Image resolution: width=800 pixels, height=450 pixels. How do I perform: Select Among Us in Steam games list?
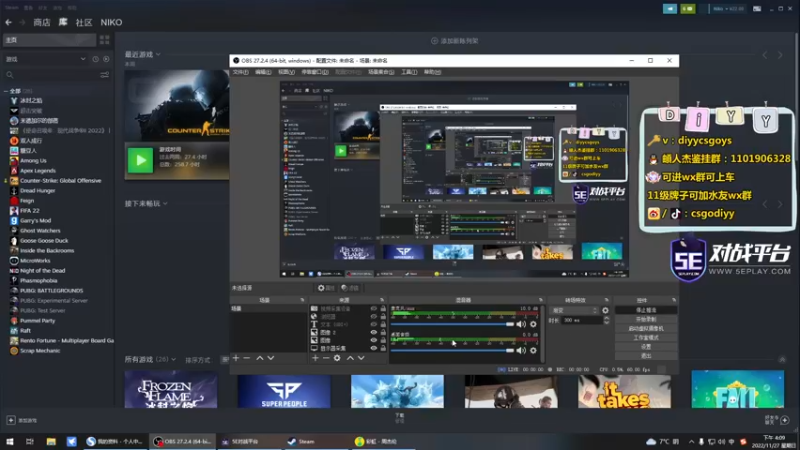click(x=33, y=161)
